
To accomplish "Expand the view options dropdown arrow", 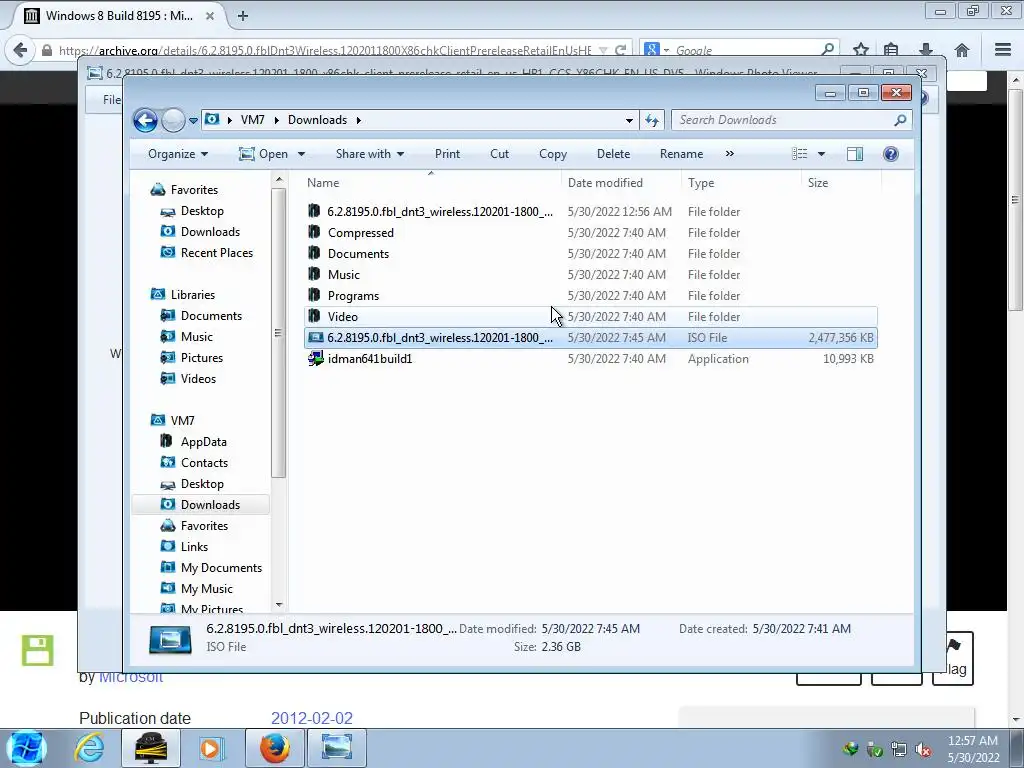I will tap(822, 154).
